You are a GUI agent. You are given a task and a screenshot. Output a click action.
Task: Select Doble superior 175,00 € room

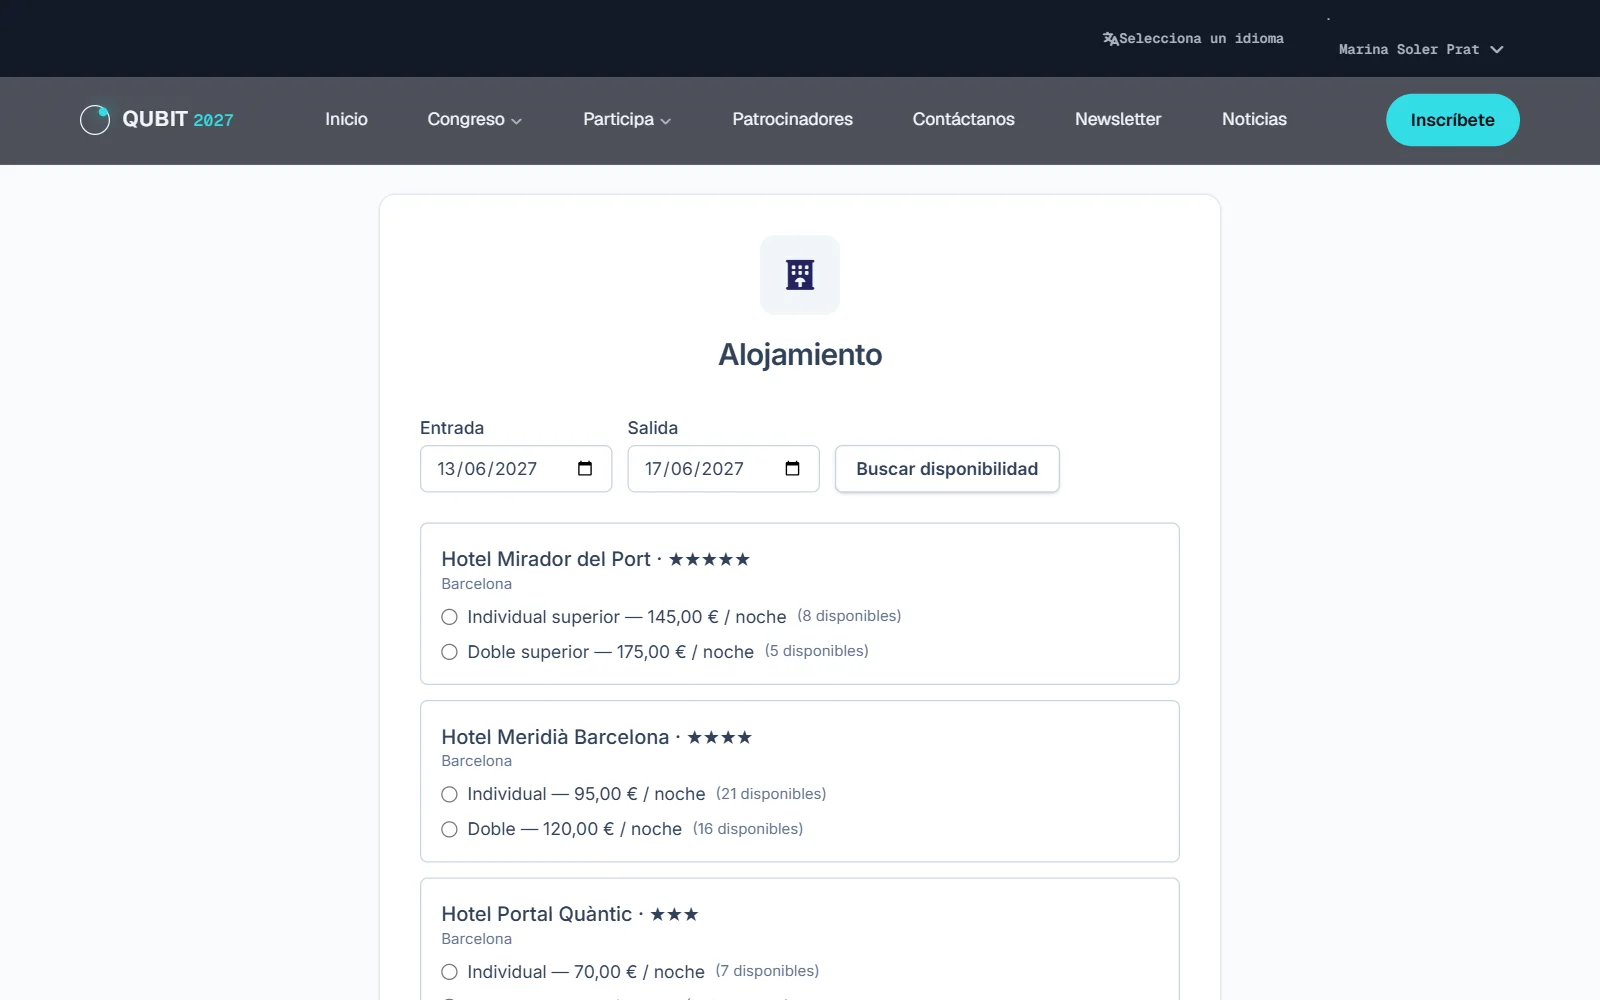[450, 652]
